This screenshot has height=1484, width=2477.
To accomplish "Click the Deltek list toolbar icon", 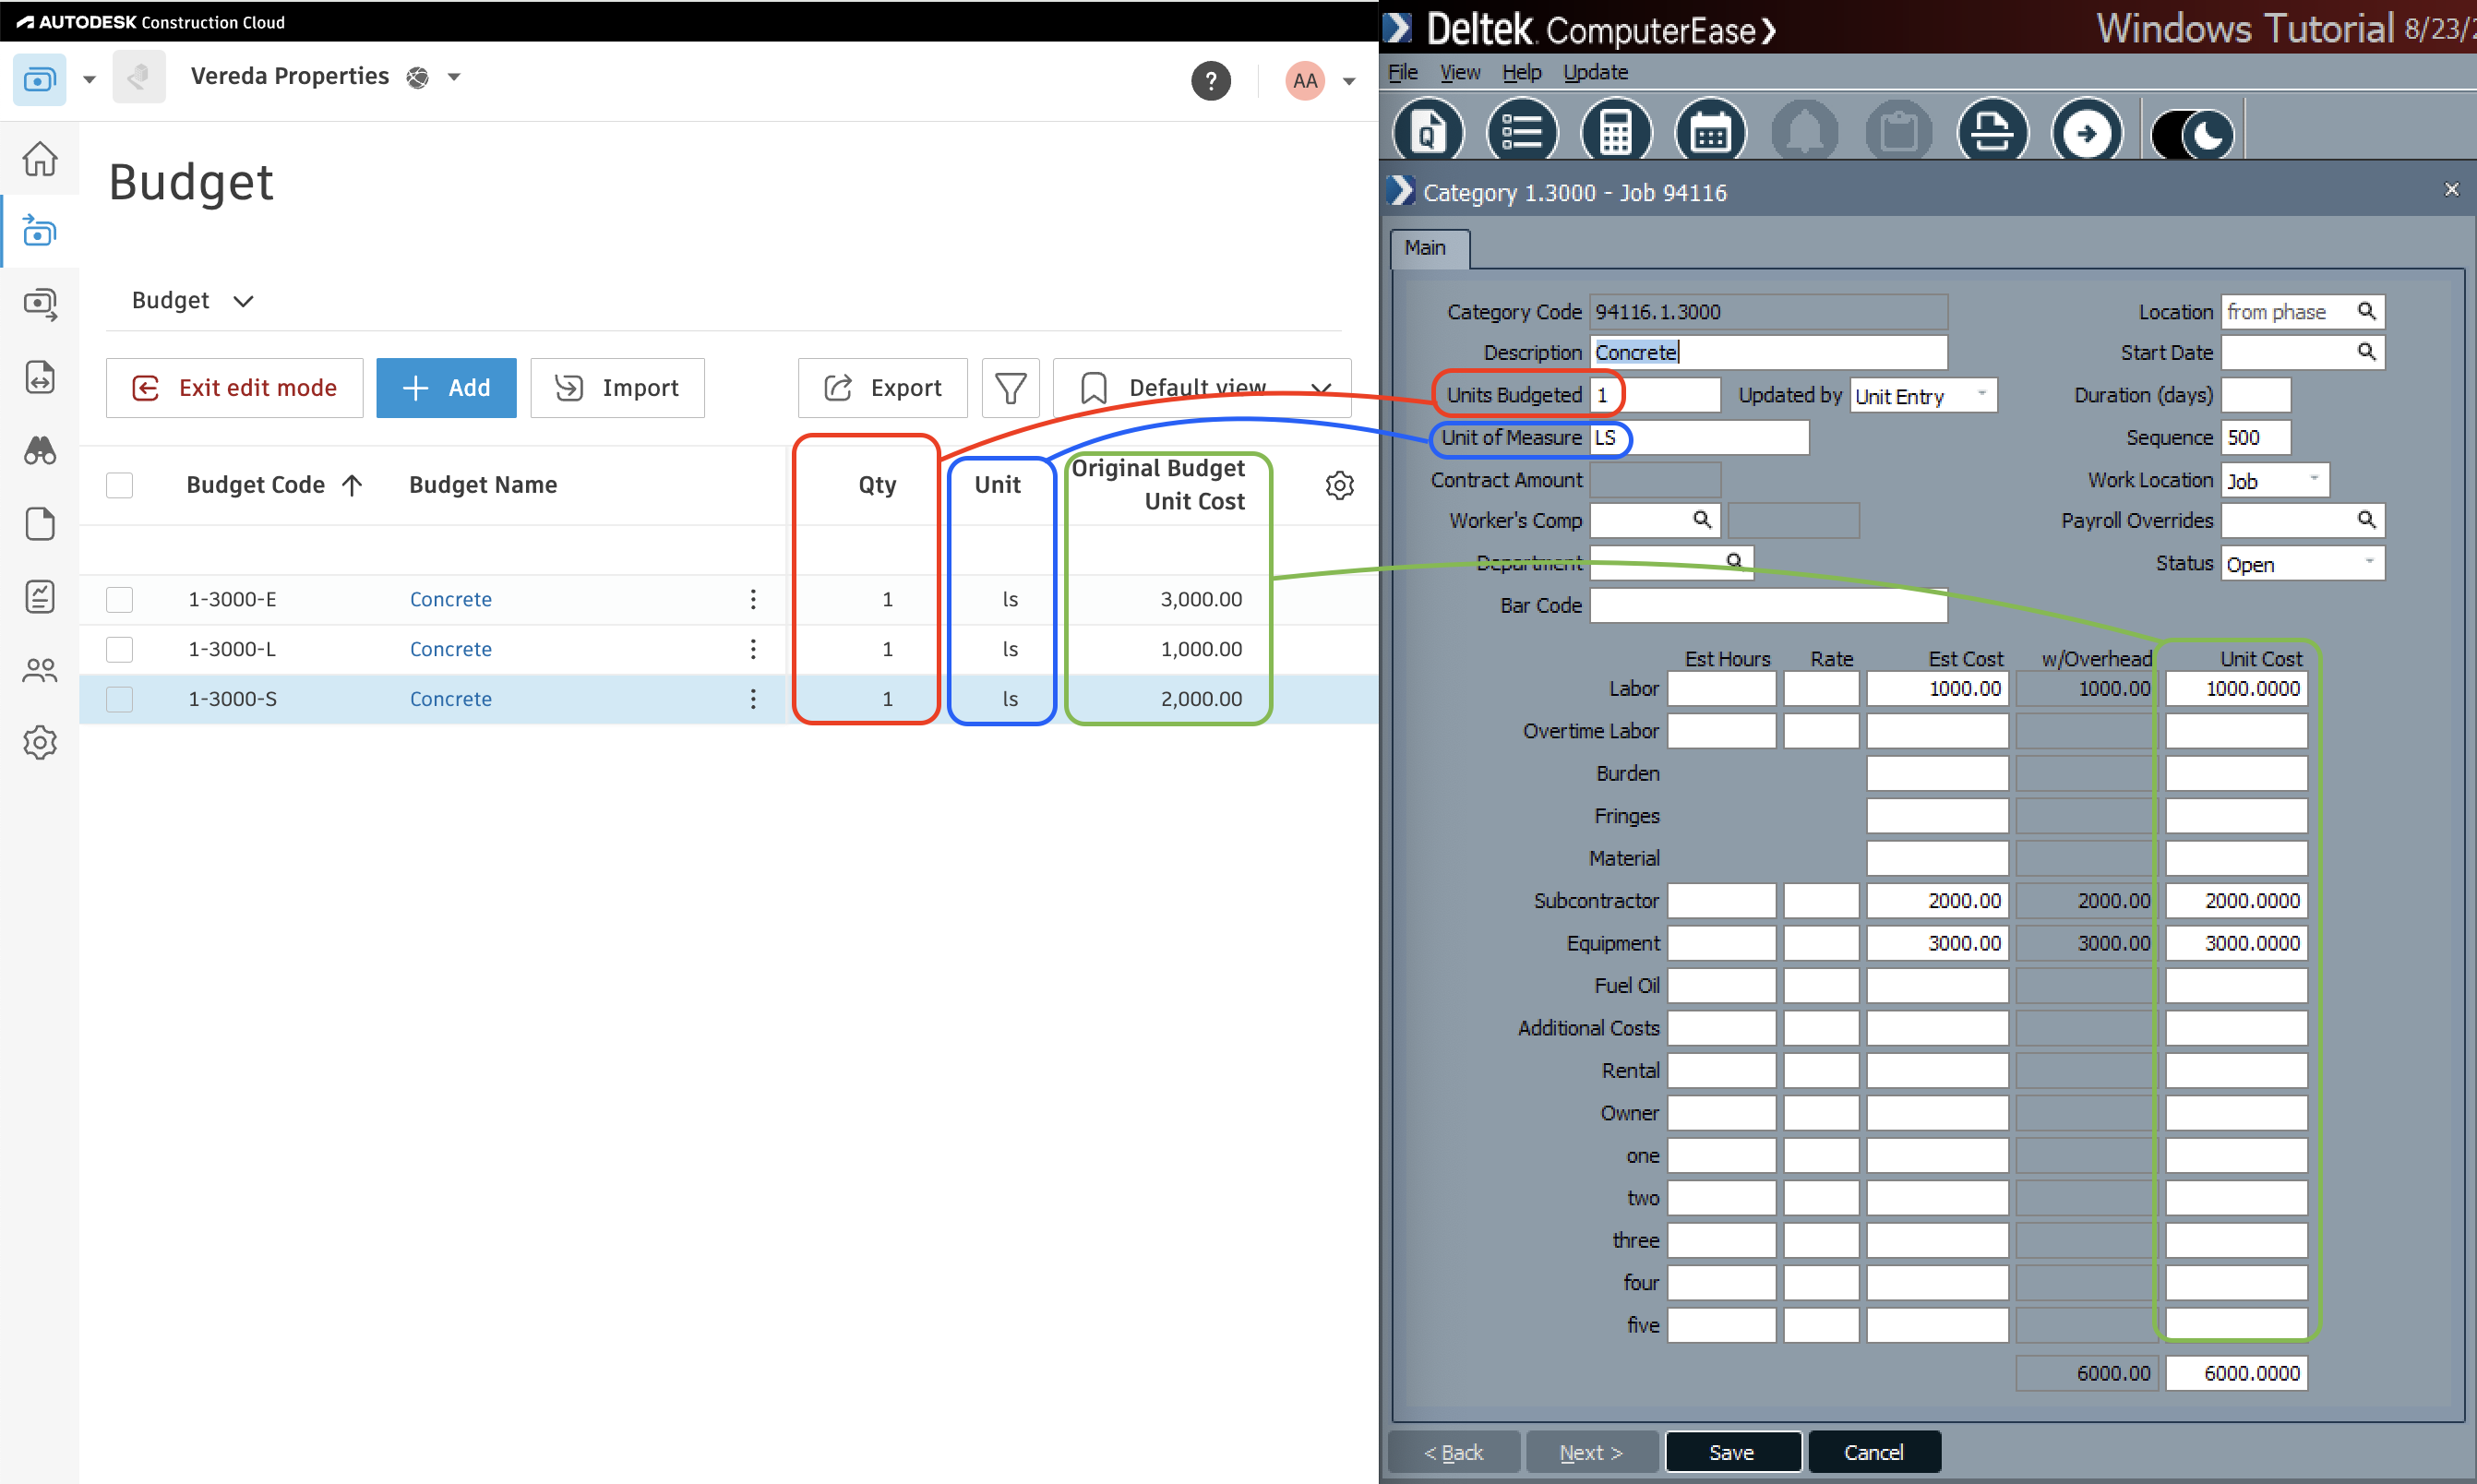I will 1522,132.
